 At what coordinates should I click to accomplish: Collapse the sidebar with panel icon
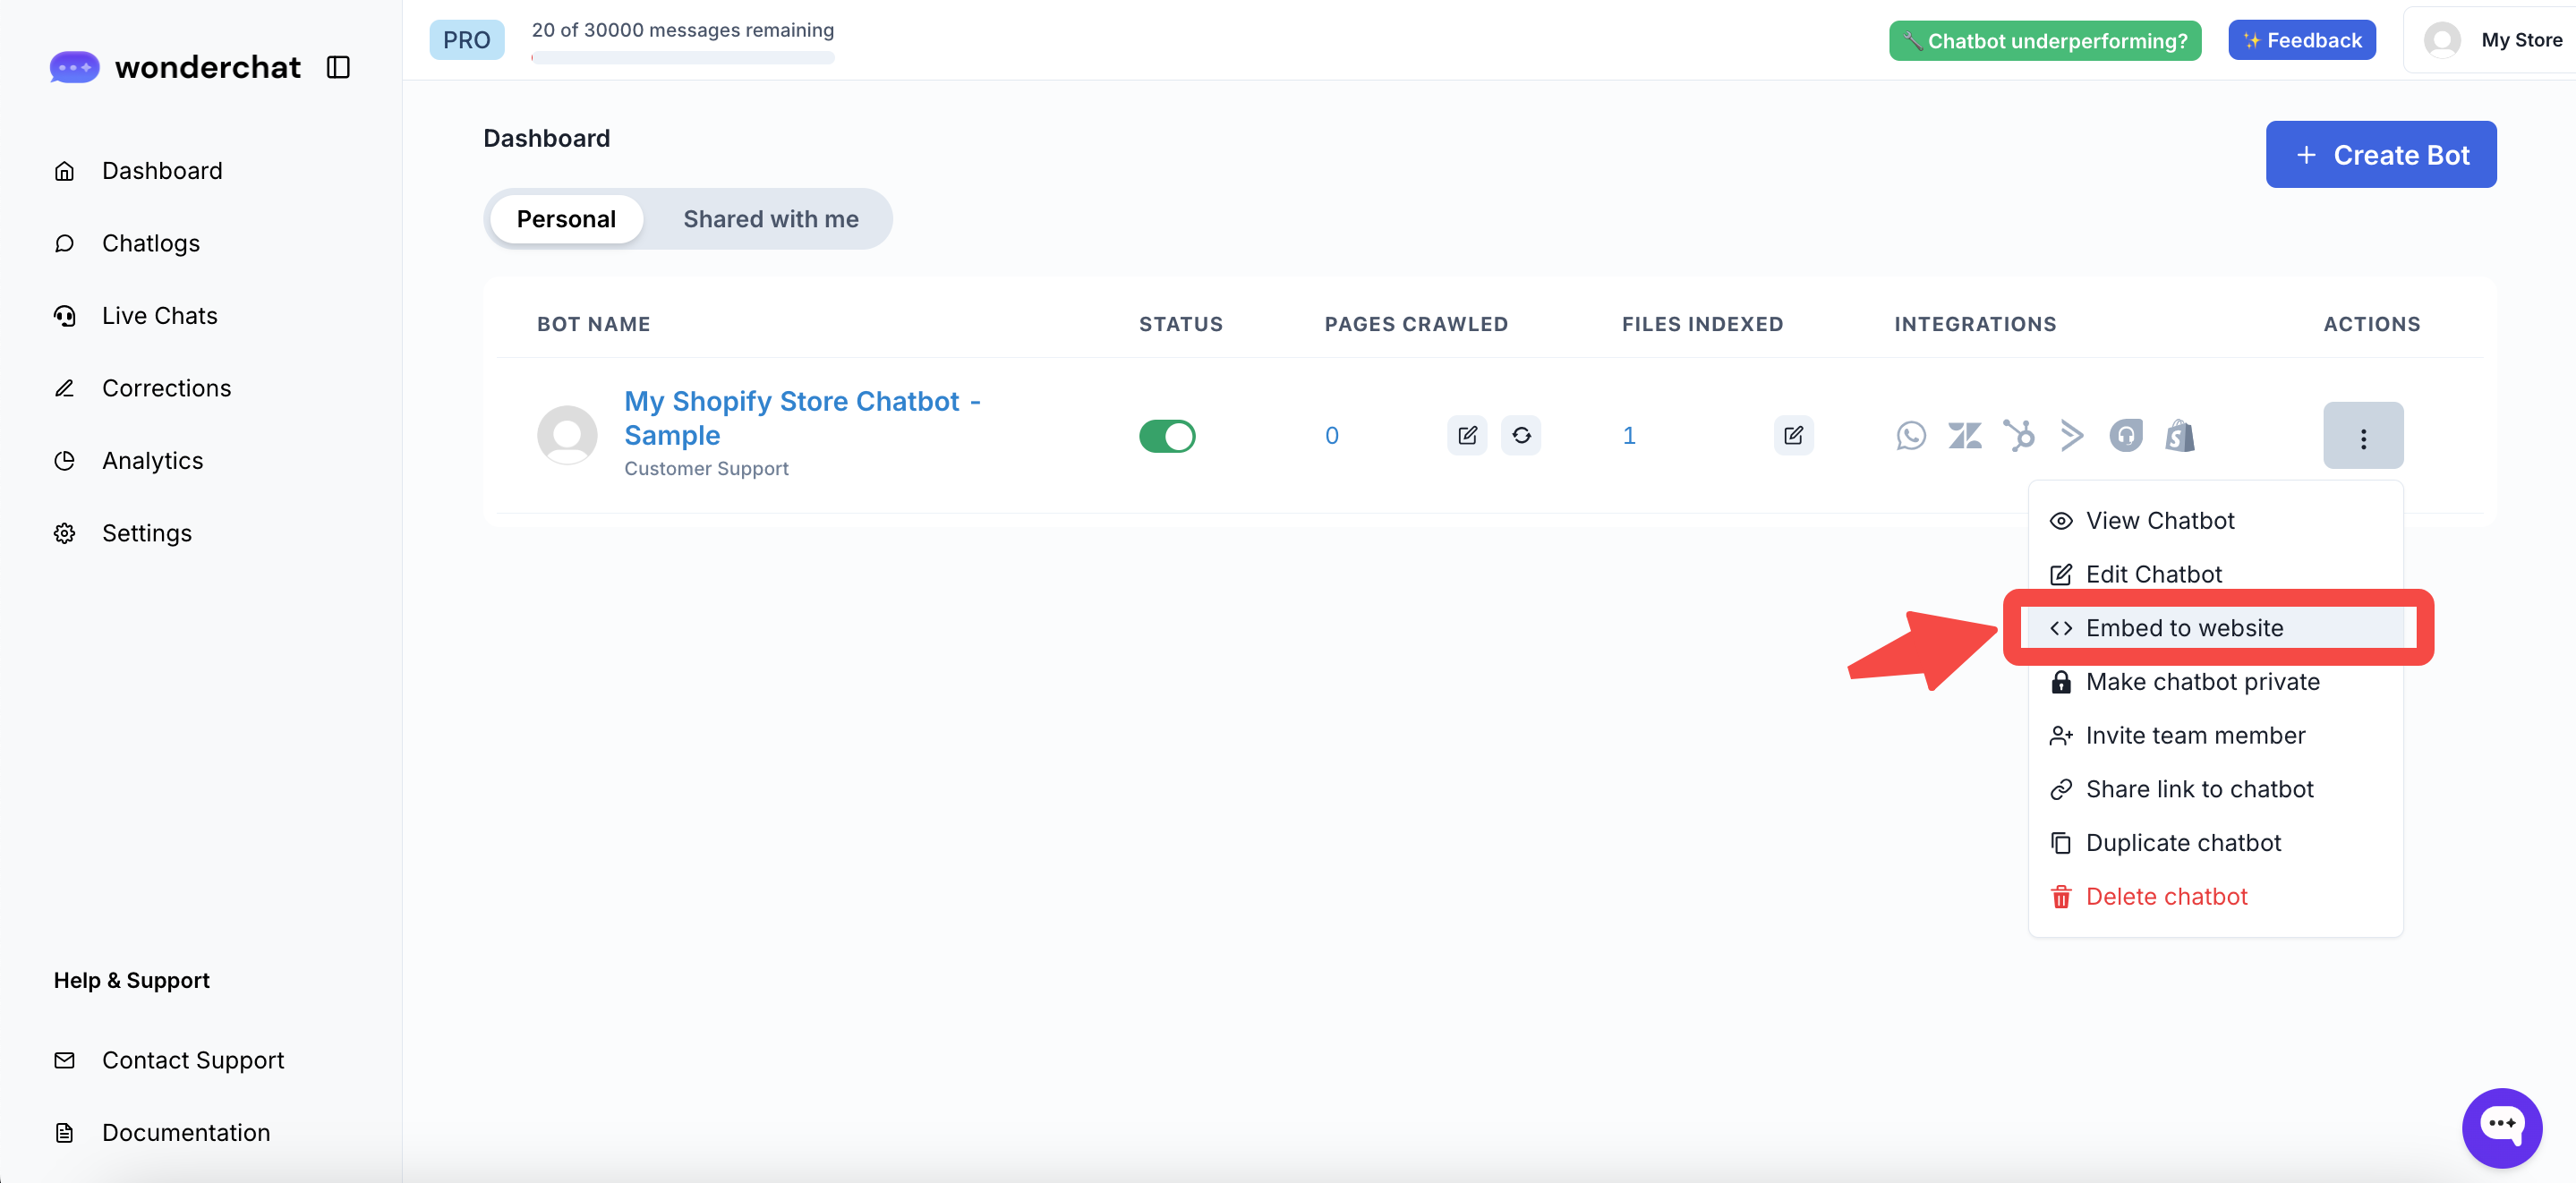pos(338,67)
